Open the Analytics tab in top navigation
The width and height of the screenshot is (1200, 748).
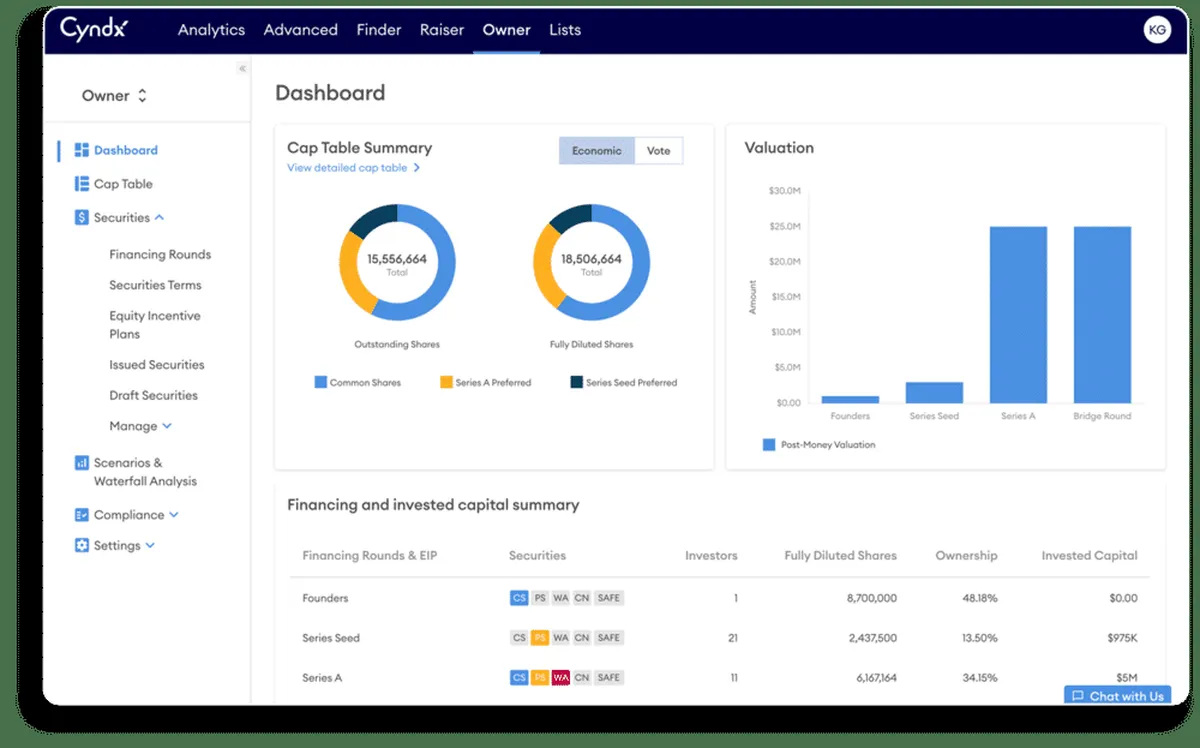click(x=211, y=30)
